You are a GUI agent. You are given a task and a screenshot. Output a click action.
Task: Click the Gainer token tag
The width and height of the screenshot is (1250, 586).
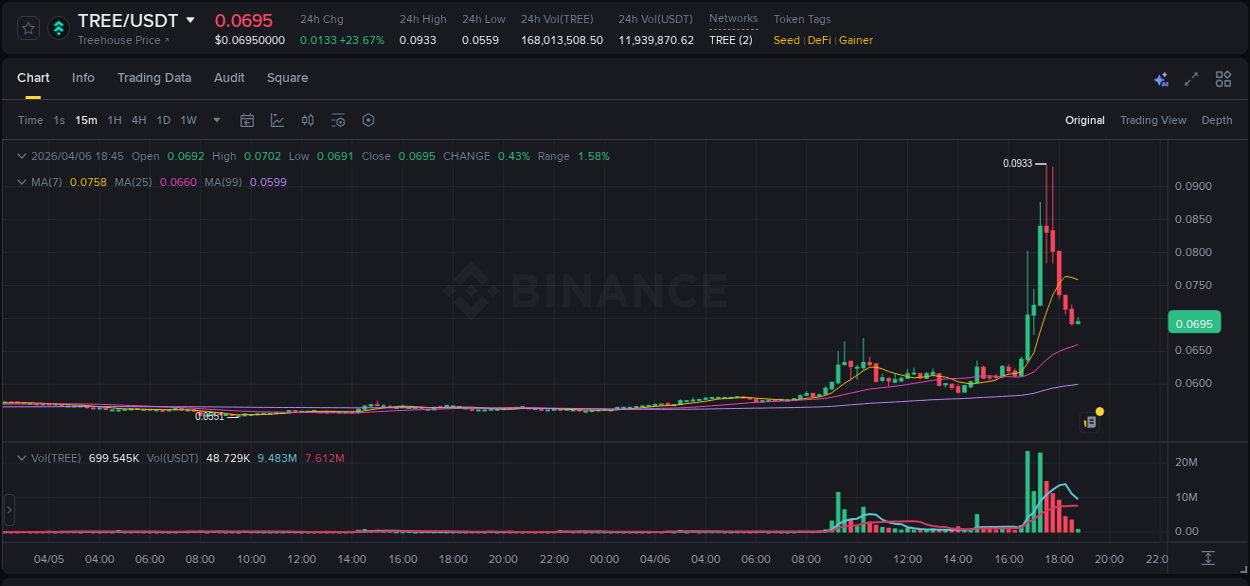856,40
